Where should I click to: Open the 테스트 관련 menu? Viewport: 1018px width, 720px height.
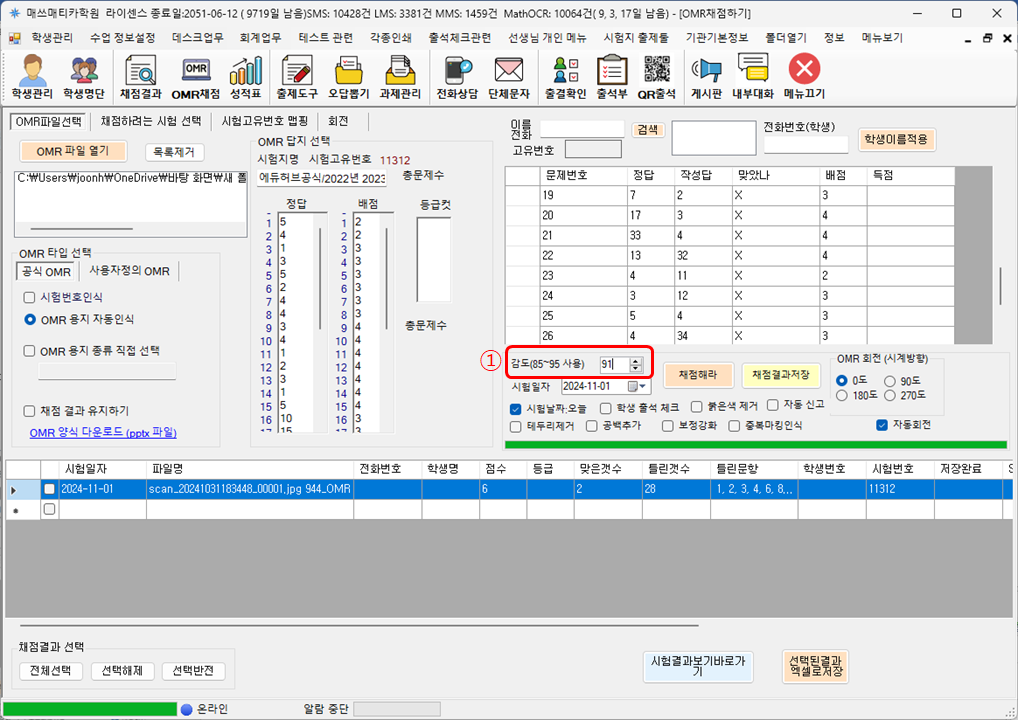tap(325, 37)
